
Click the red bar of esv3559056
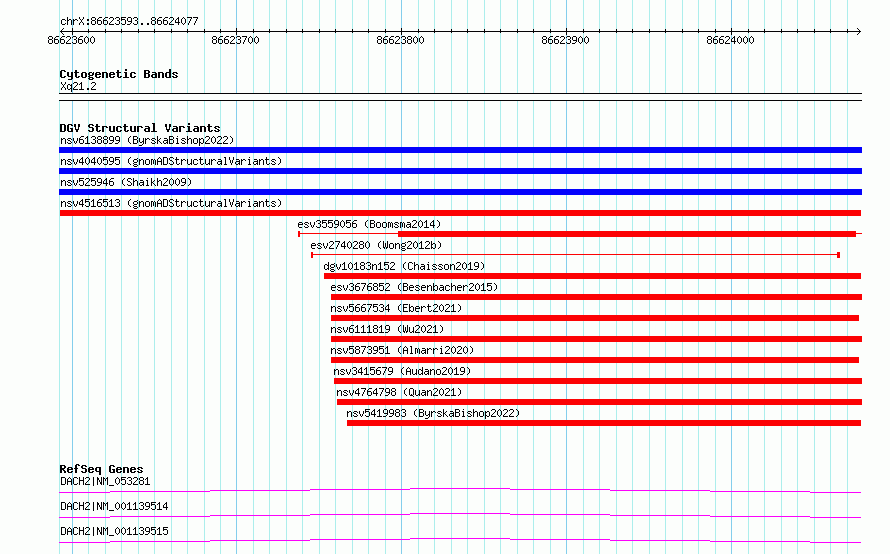point(627,234)
